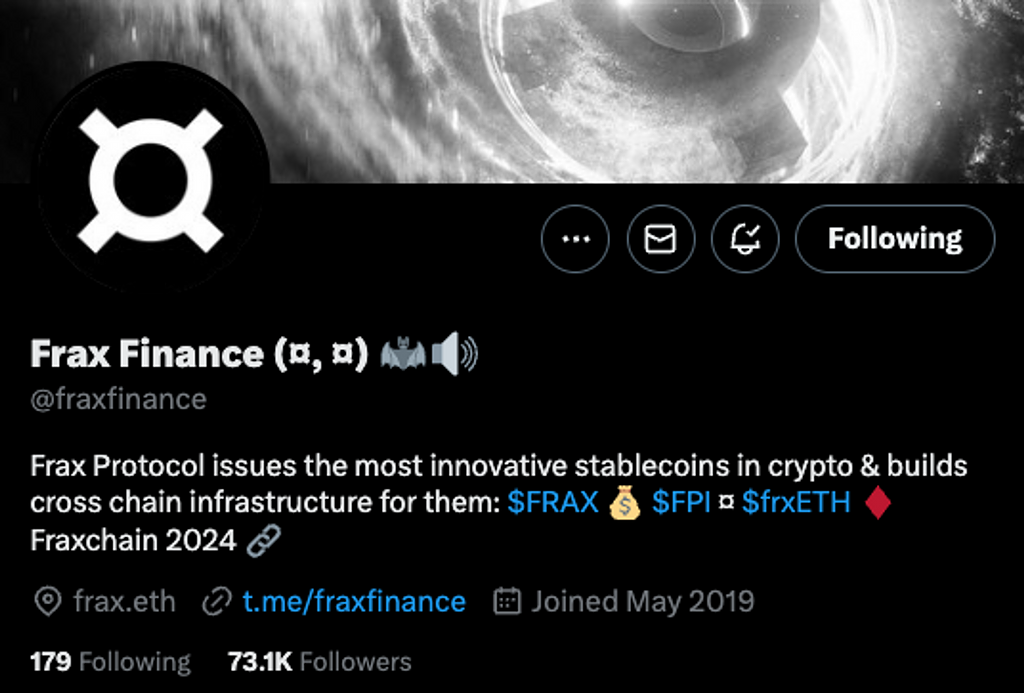Open the Frax Finance profile picture
Viewport: 1024px width, 693px height.
click(150, 180)
